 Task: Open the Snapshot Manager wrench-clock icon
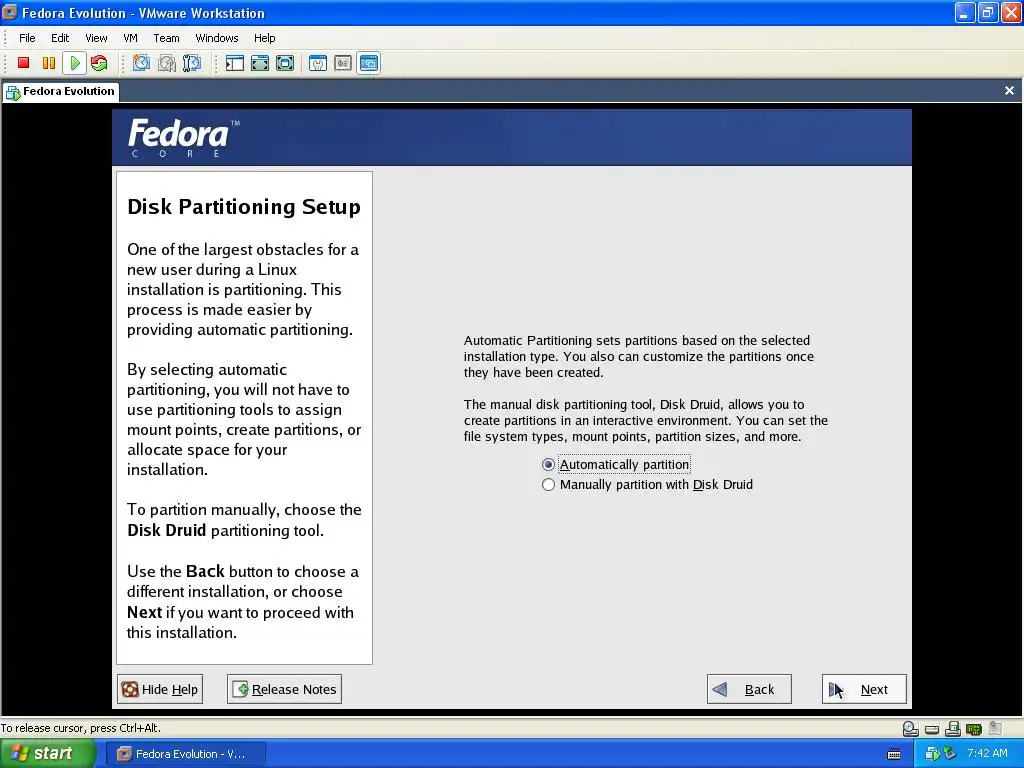(192, 63)
